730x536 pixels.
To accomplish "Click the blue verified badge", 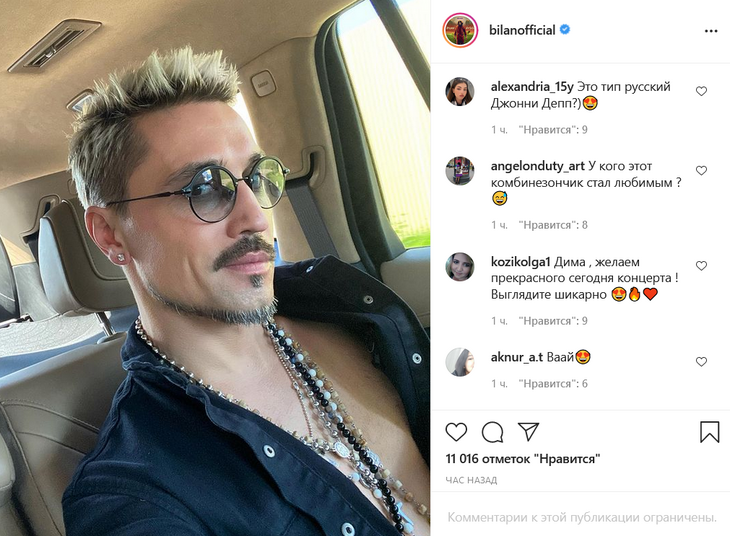I will tap(565, 29).
